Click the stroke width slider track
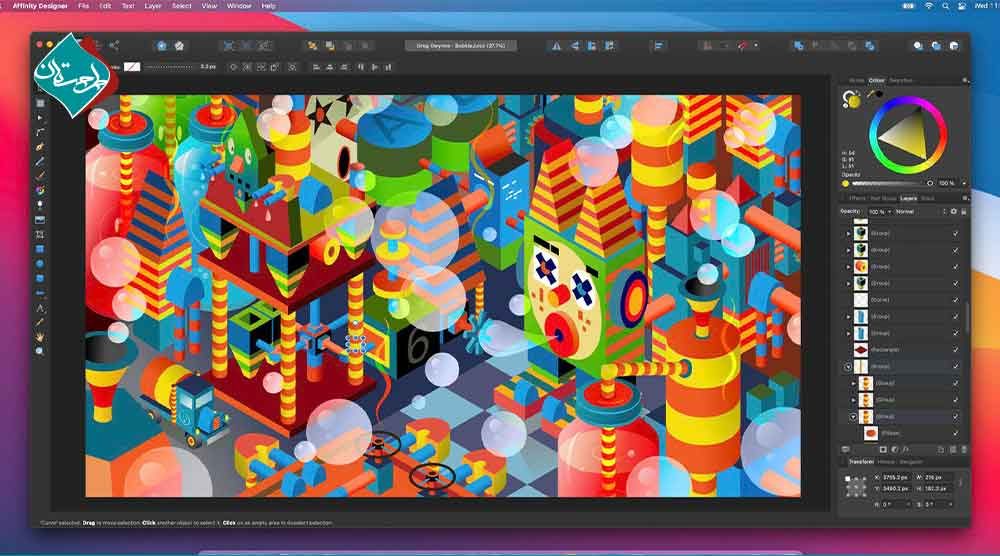 tap(171, 67)
